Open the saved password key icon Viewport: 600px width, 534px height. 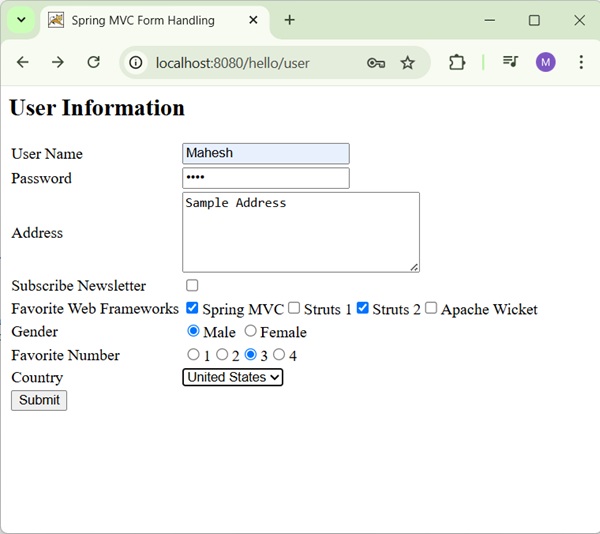pyautogui.click(x=376, y=63)
